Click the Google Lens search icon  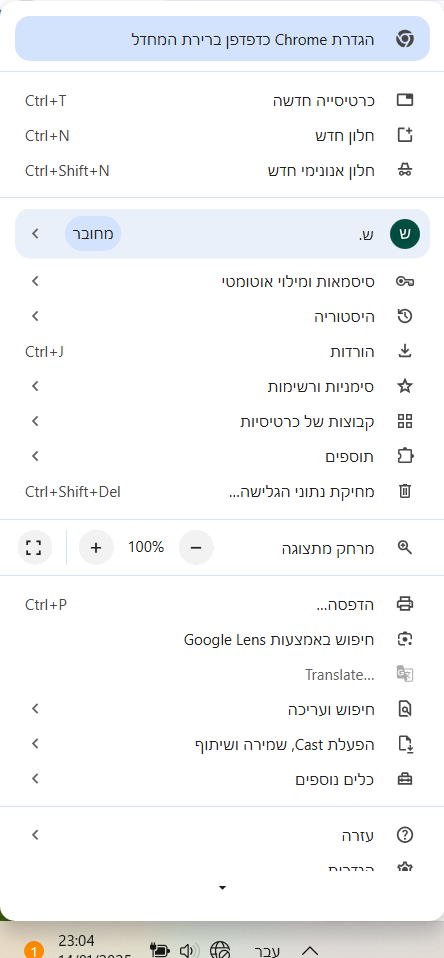(x=405, y=640)
